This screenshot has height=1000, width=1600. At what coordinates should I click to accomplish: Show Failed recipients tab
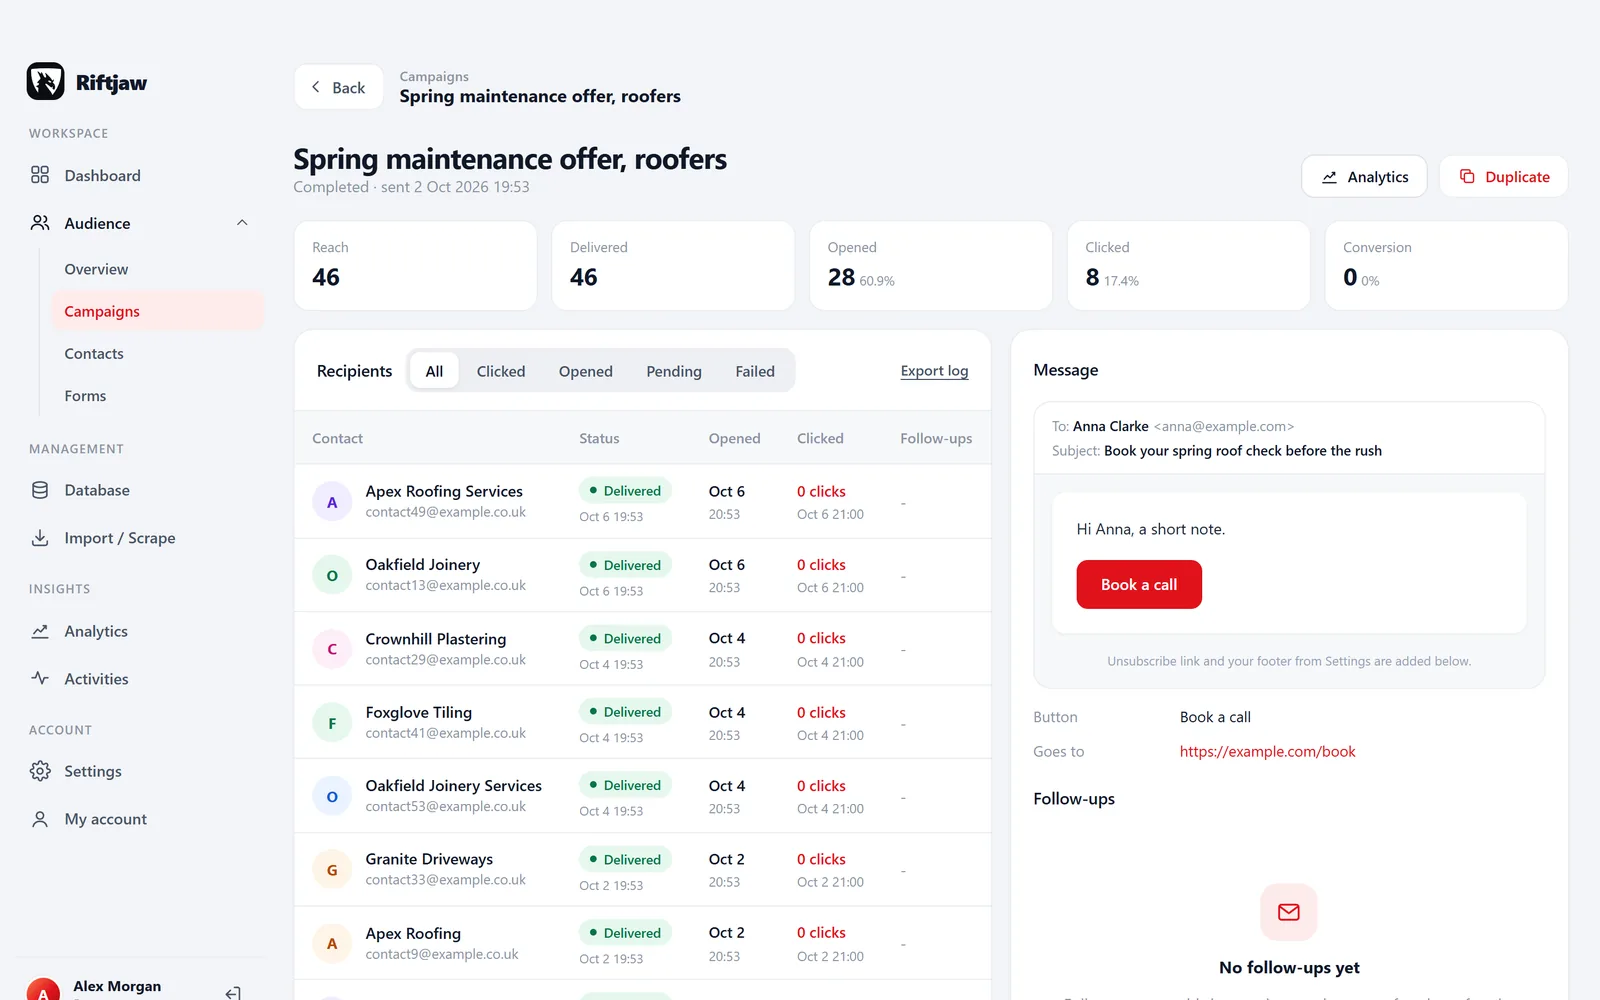tap(755, 371)
